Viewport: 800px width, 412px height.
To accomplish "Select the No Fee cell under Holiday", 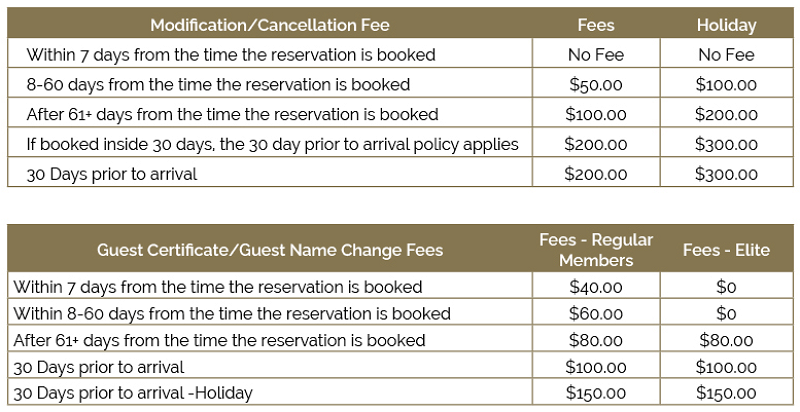I will pyautogui.click(x=727, y=55).
